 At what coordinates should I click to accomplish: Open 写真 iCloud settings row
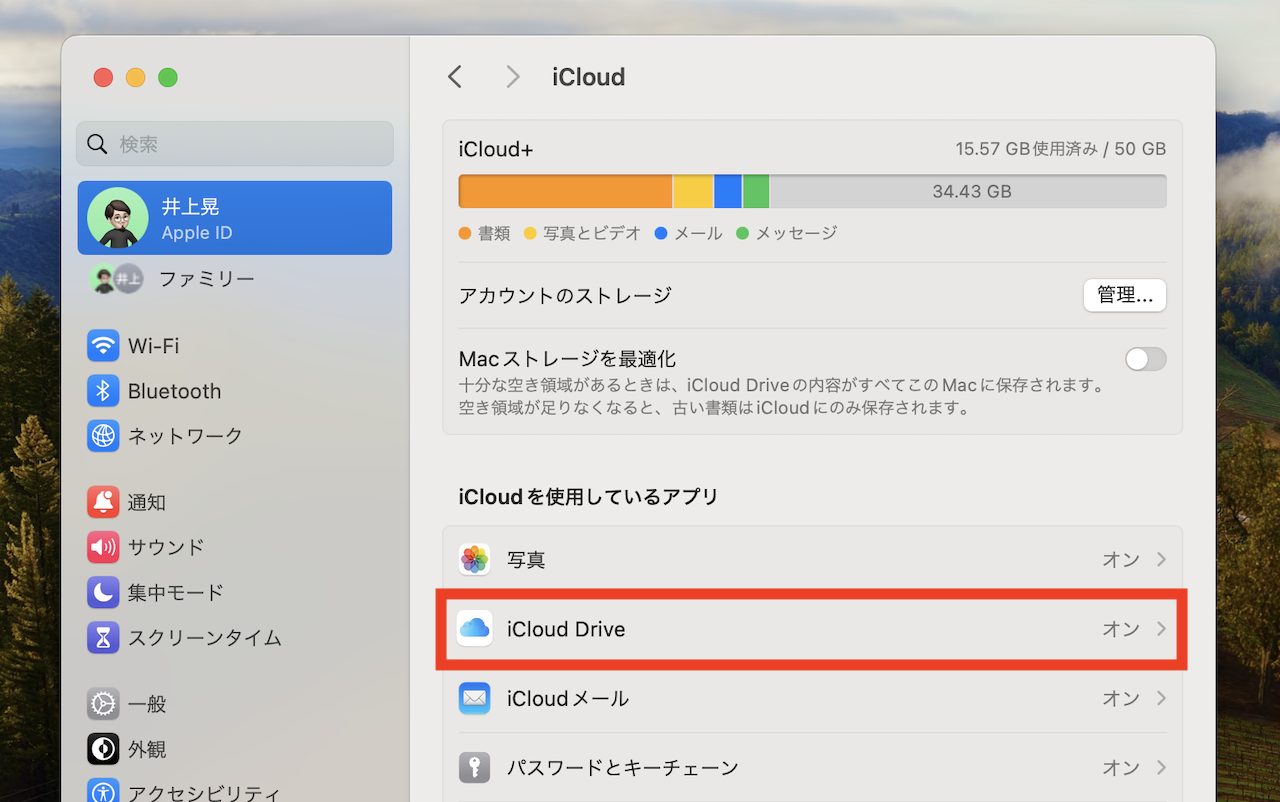coord(812,560)
